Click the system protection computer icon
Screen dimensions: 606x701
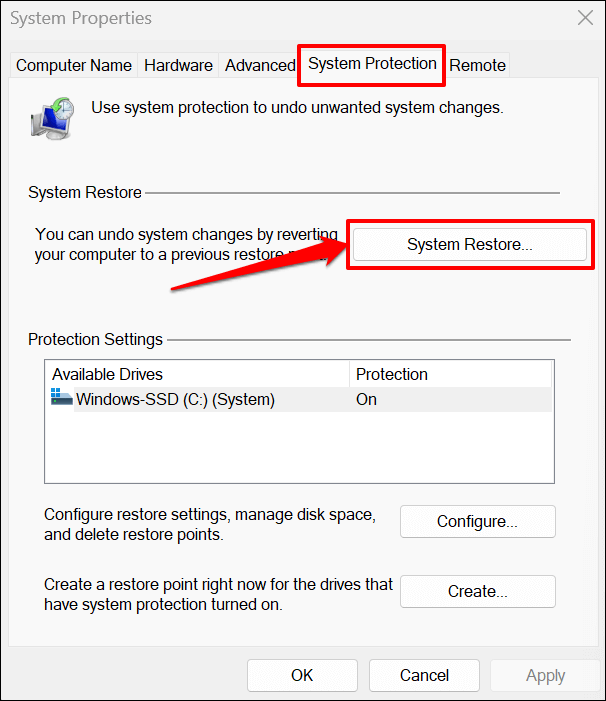(x=50, y=116)
